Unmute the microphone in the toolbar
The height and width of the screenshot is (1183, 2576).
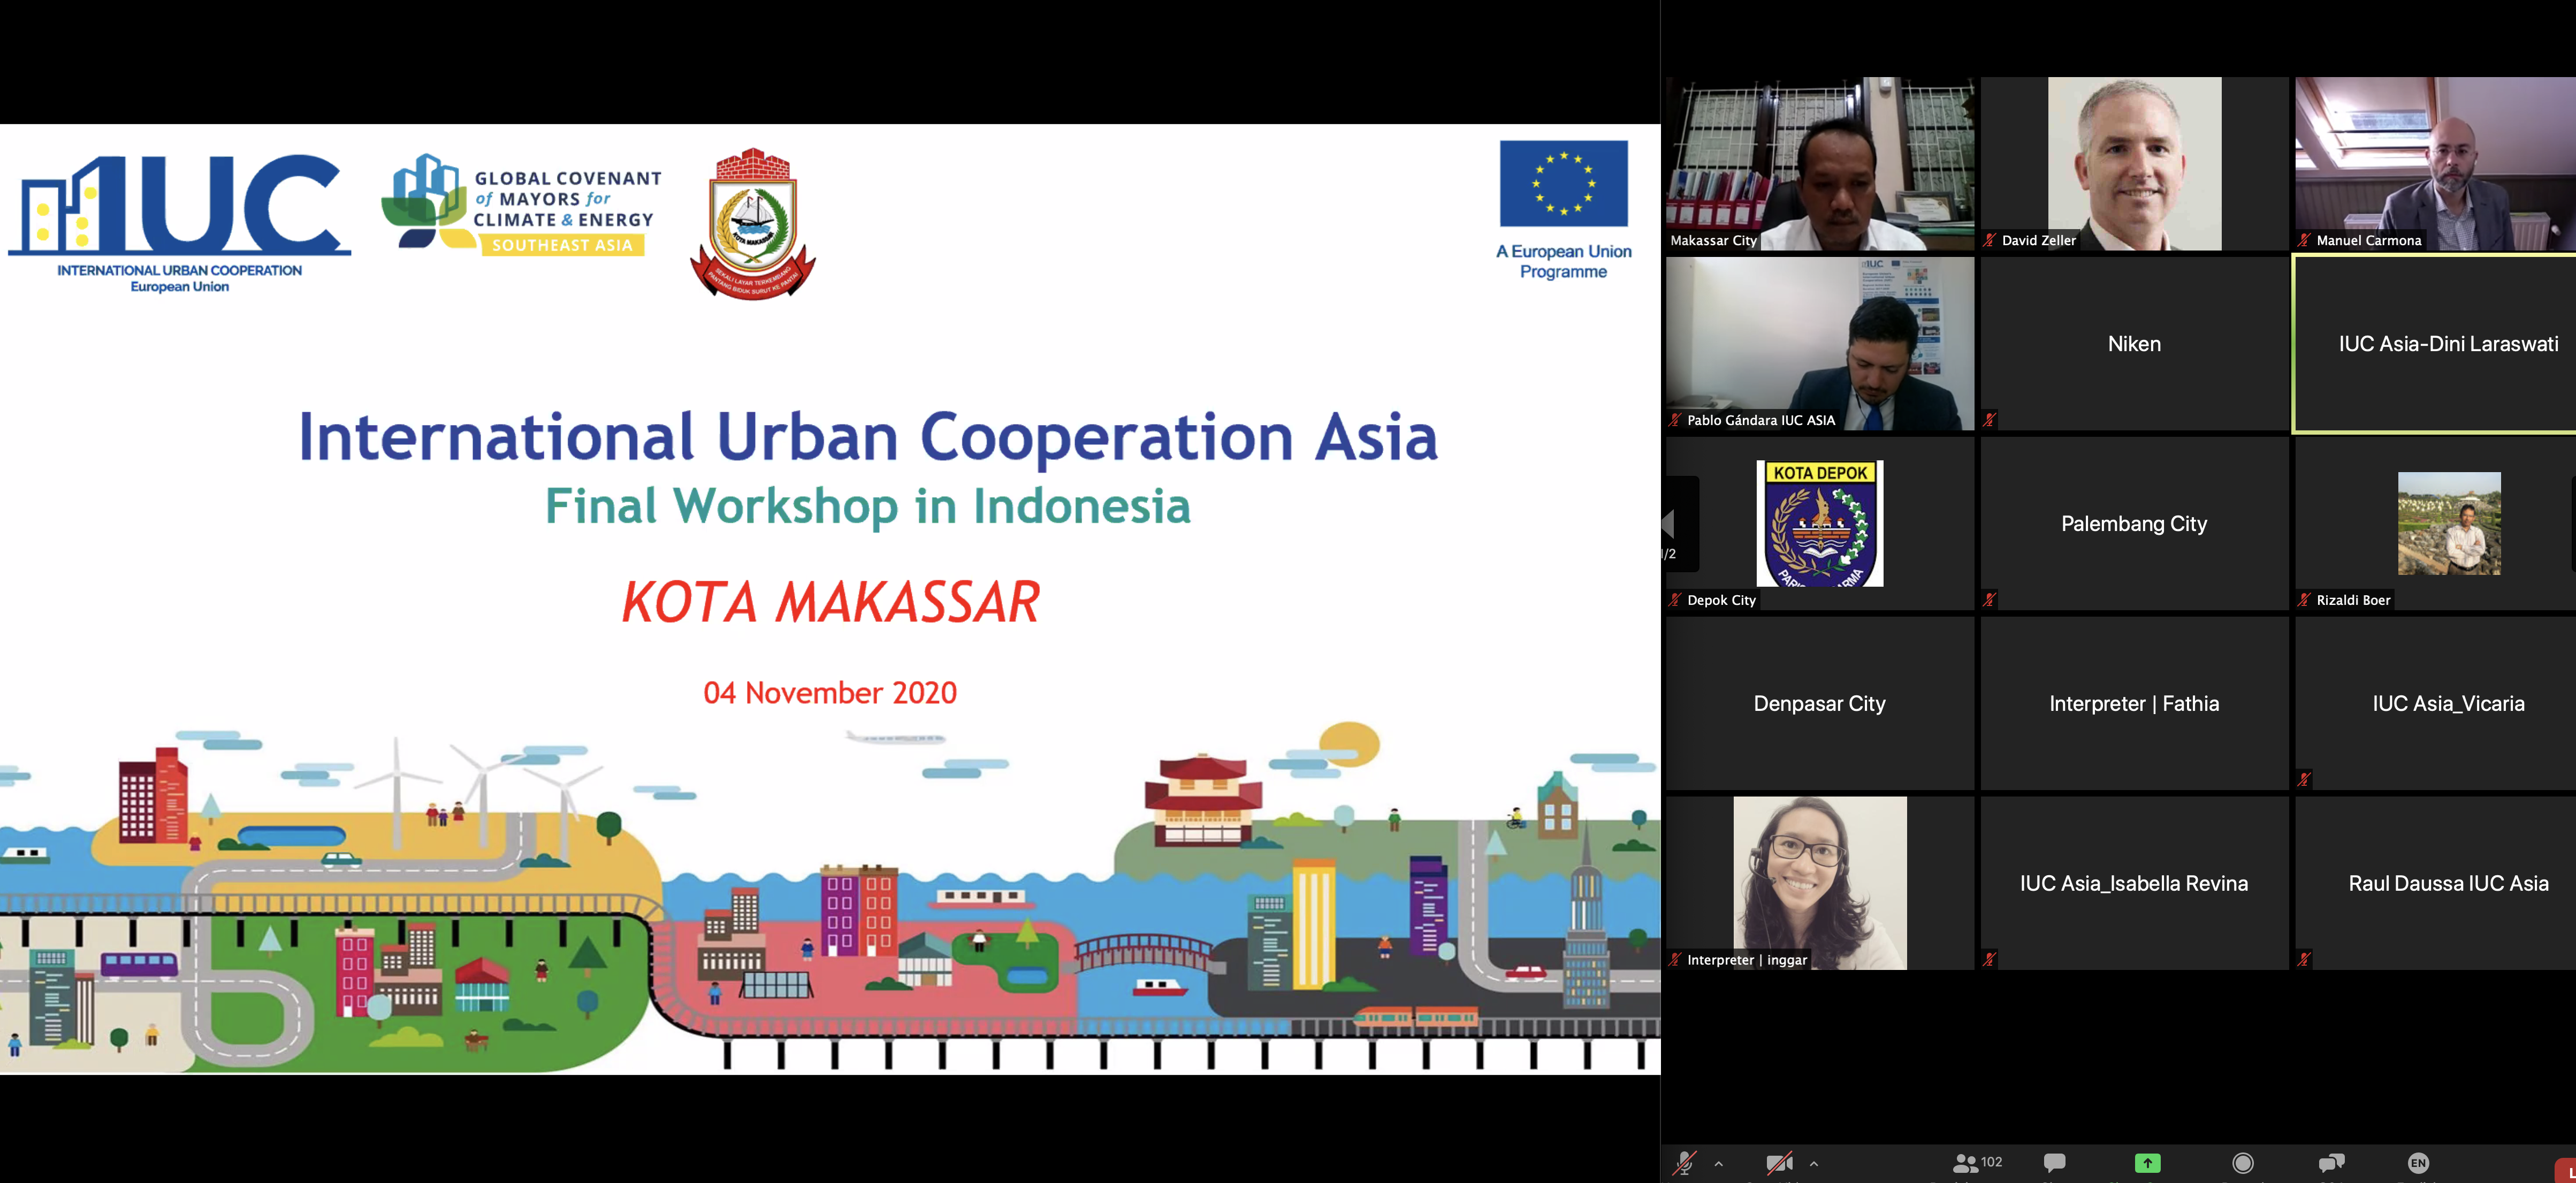tap(1684, 1163)
